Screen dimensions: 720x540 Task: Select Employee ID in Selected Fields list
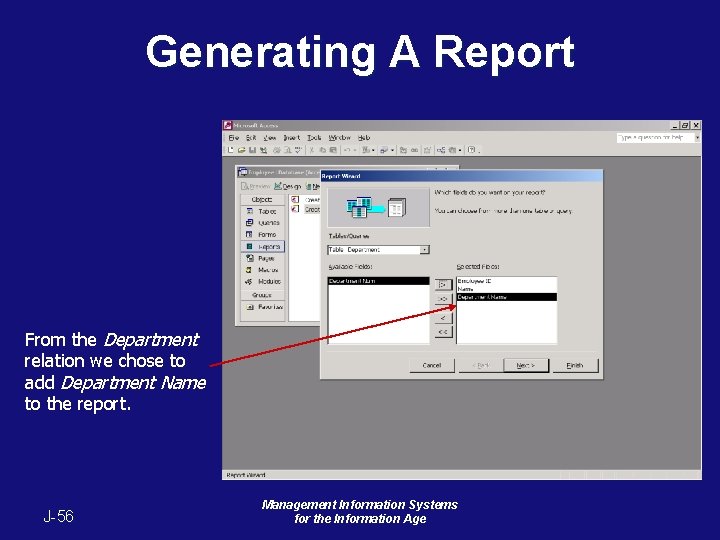click(506, 281)
